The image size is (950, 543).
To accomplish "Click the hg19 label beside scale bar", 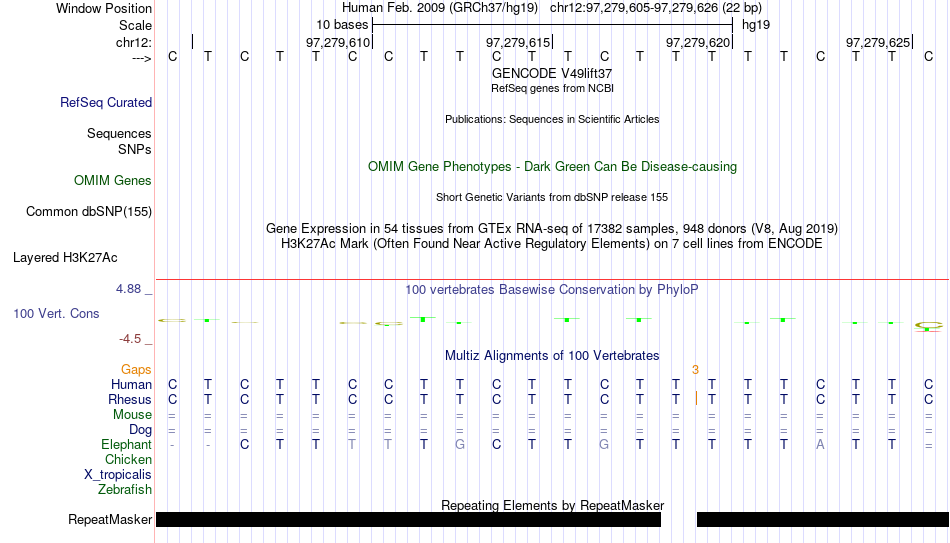I will 756,25.
